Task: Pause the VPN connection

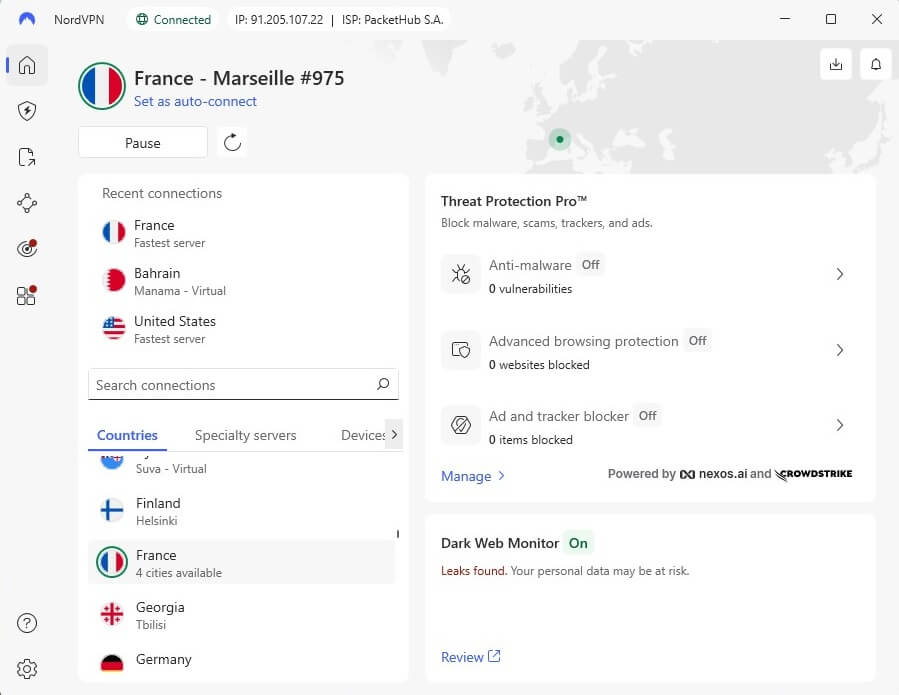Action: point(142,142)
